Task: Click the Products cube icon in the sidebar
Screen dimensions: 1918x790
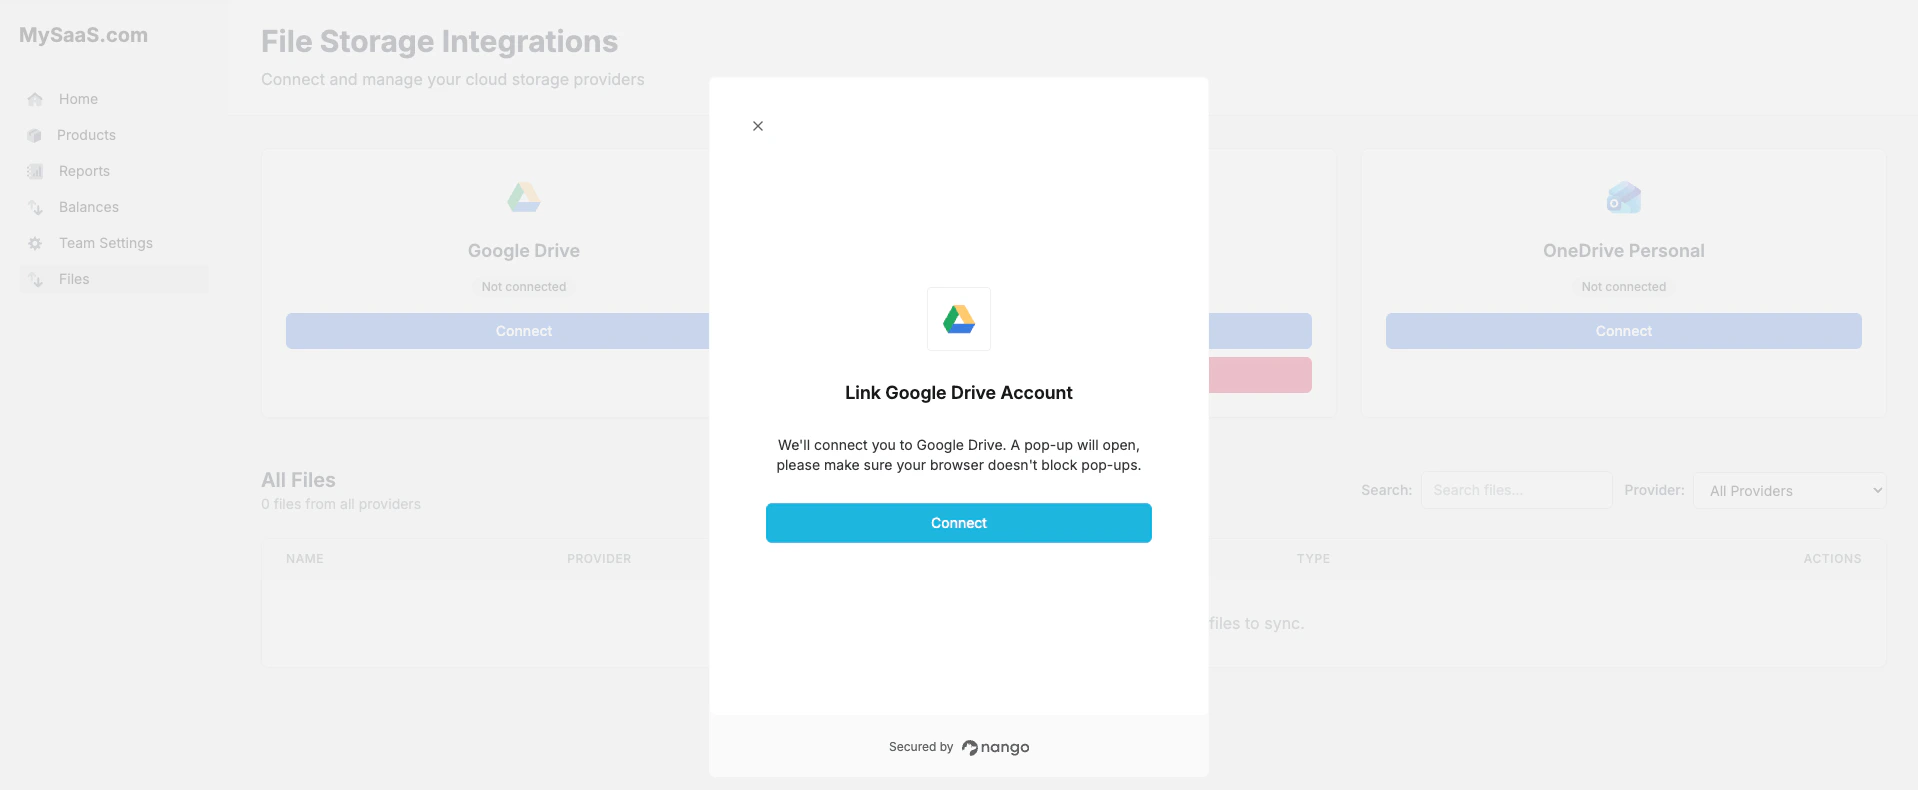Action: pyautogui.click(x=35, y=135)
